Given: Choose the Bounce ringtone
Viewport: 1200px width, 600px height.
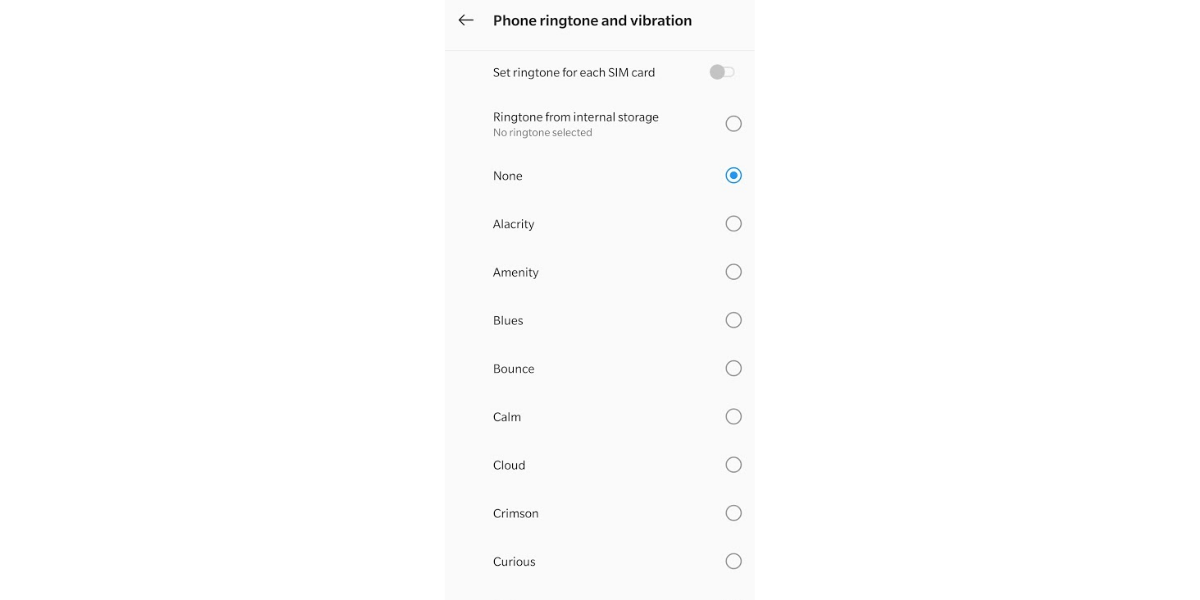Looking at the screenshot, I should coord(733,368).
